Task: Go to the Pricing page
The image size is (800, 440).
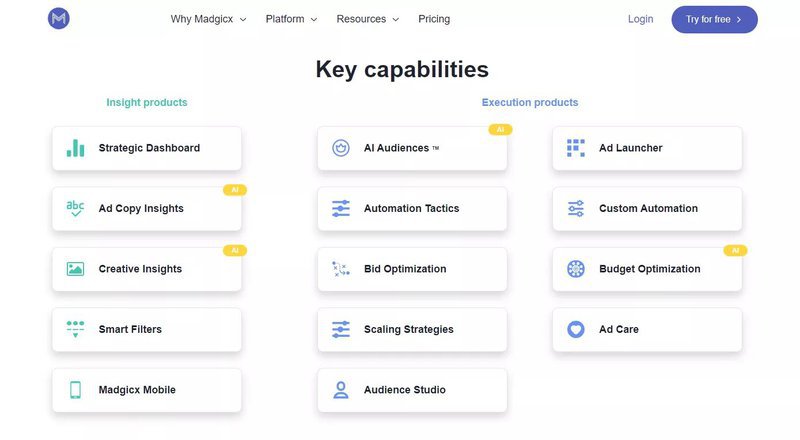Action: coord(434,19)
